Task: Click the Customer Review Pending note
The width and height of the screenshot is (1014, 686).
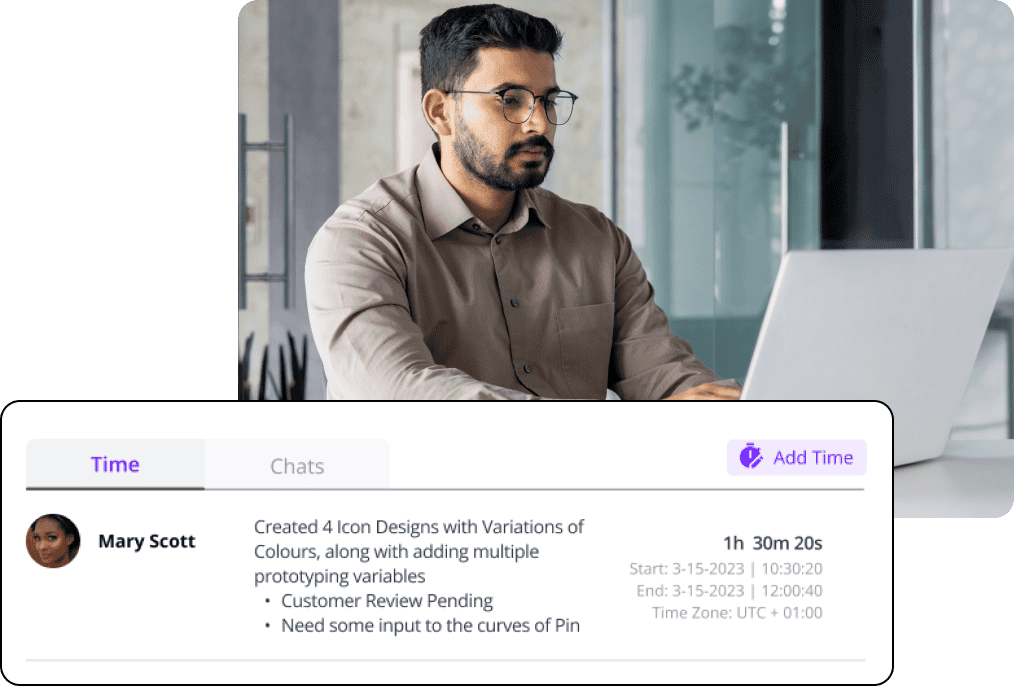Action: tap(387, 601)
